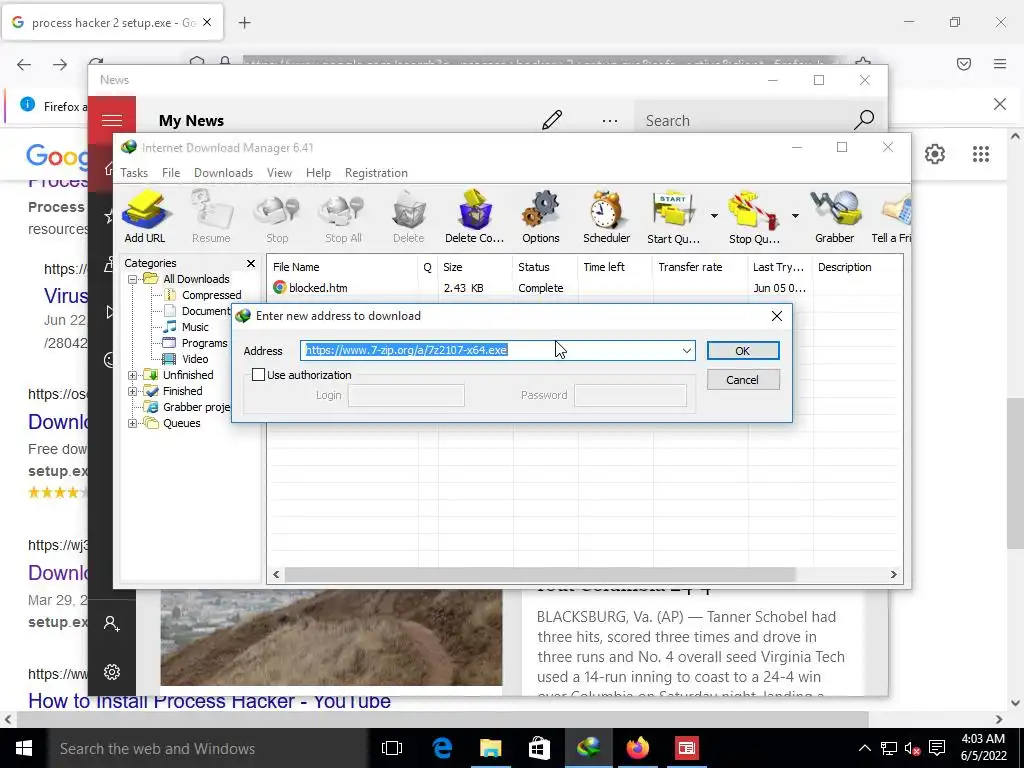The width and height of the screenshot is (1024, 768).
Task: Open Google settings gear in Firefox
Action: tap(935, 154)
